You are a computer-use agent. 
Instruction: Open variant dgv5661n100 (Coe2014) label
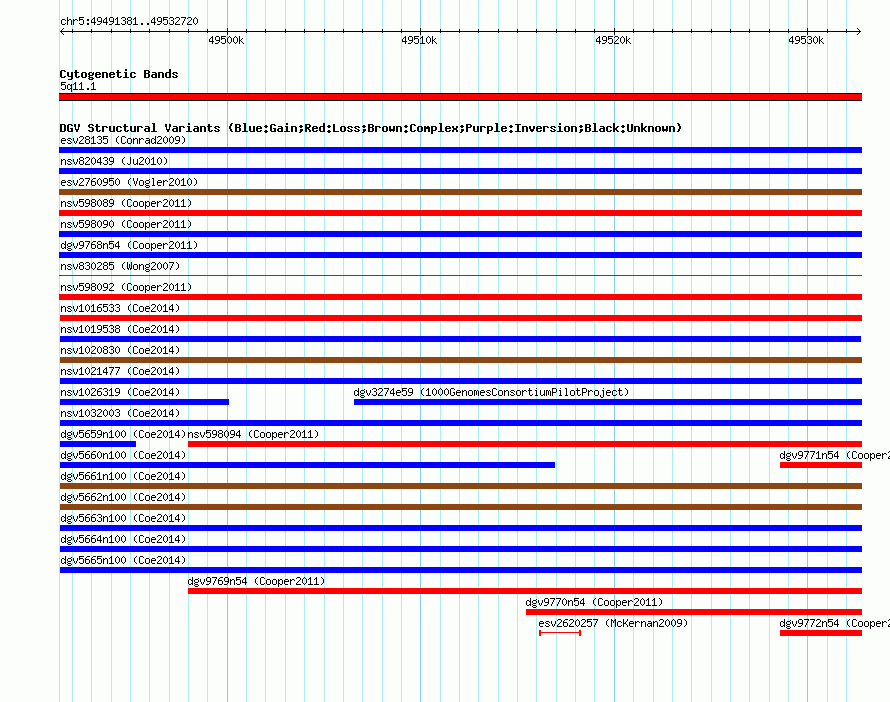coord(123,476)
